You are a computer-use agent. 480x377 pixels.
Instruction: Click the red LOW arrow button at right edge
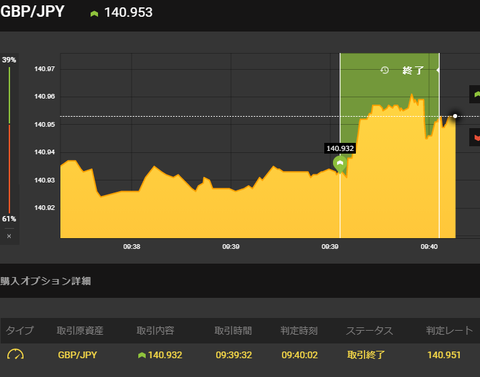point(475,137)
